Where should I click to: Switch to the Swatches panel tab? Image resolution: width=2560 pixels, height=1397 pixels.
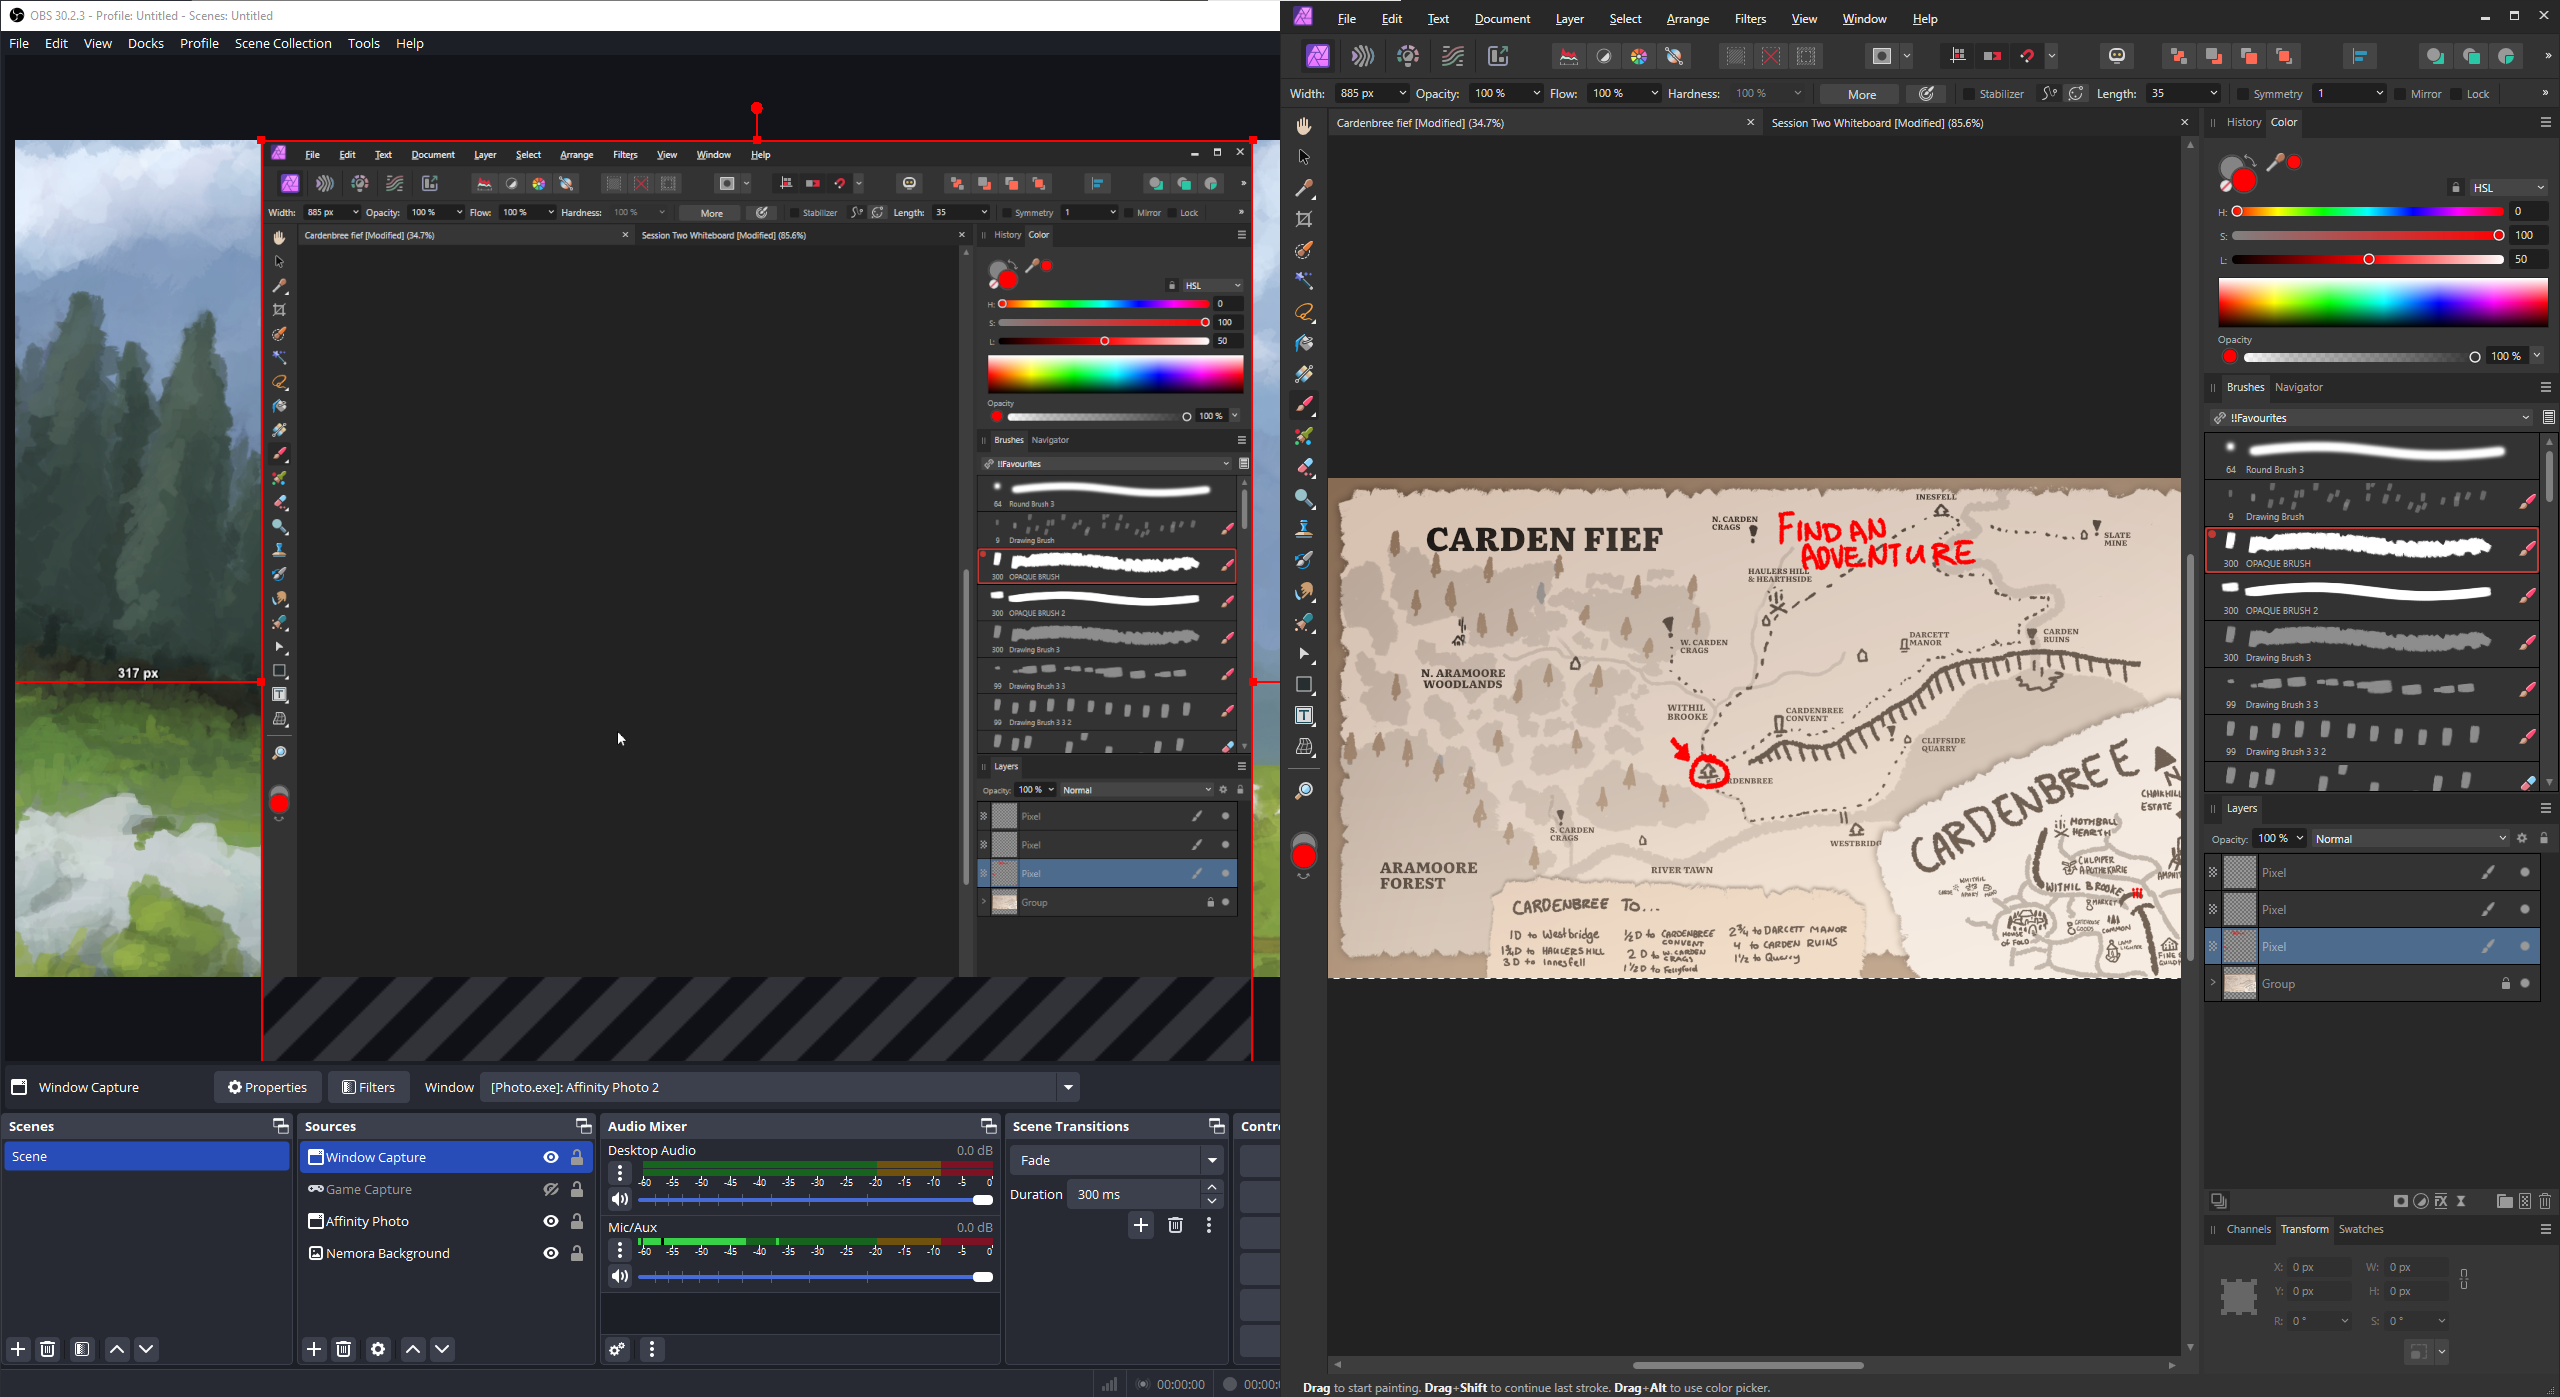(2360, 1229)
